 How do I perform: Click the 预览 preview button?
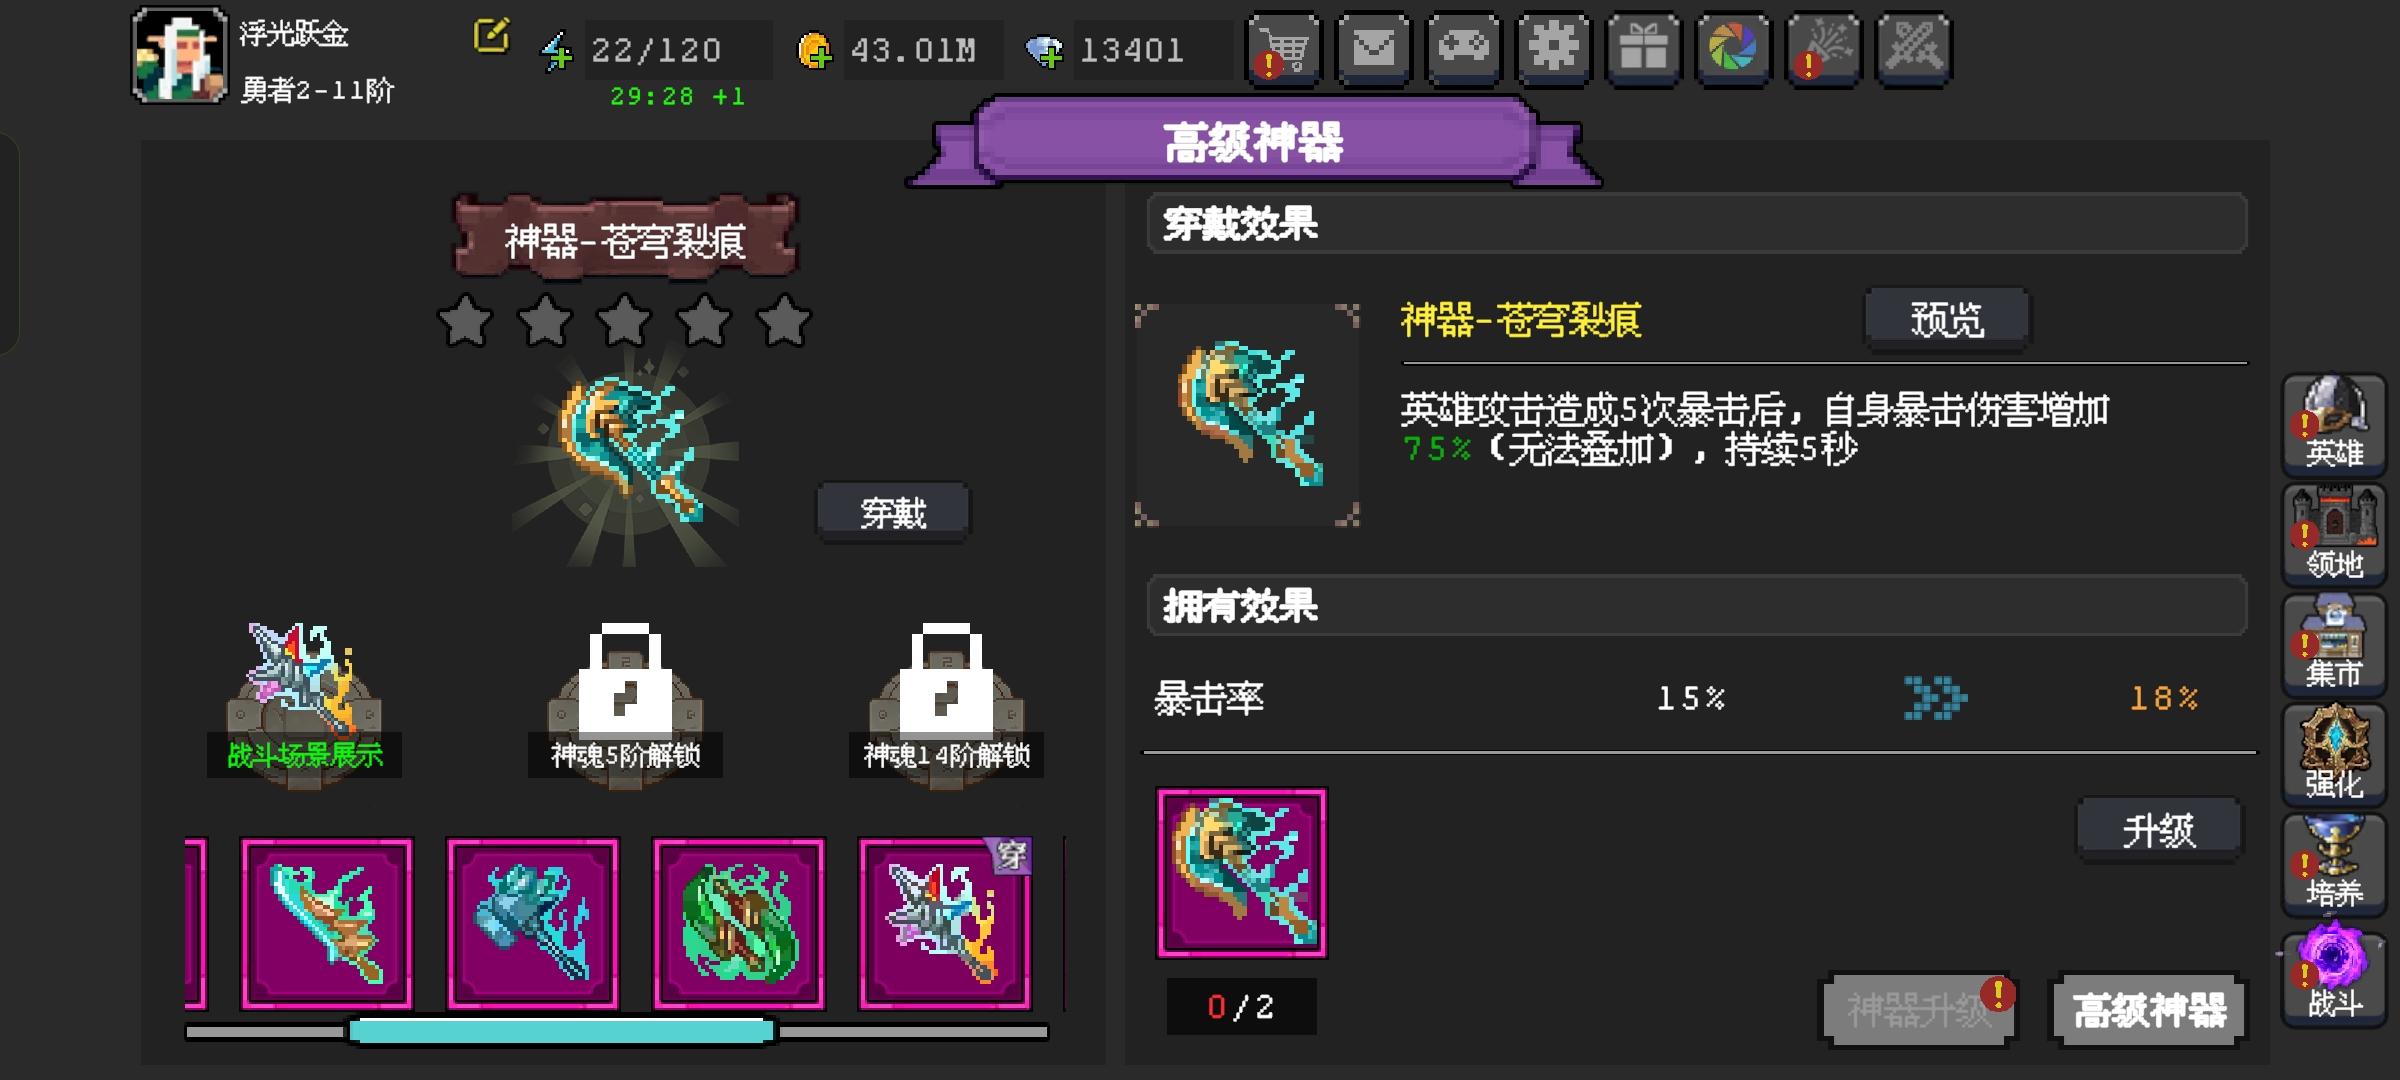[x=1947, y=320]
